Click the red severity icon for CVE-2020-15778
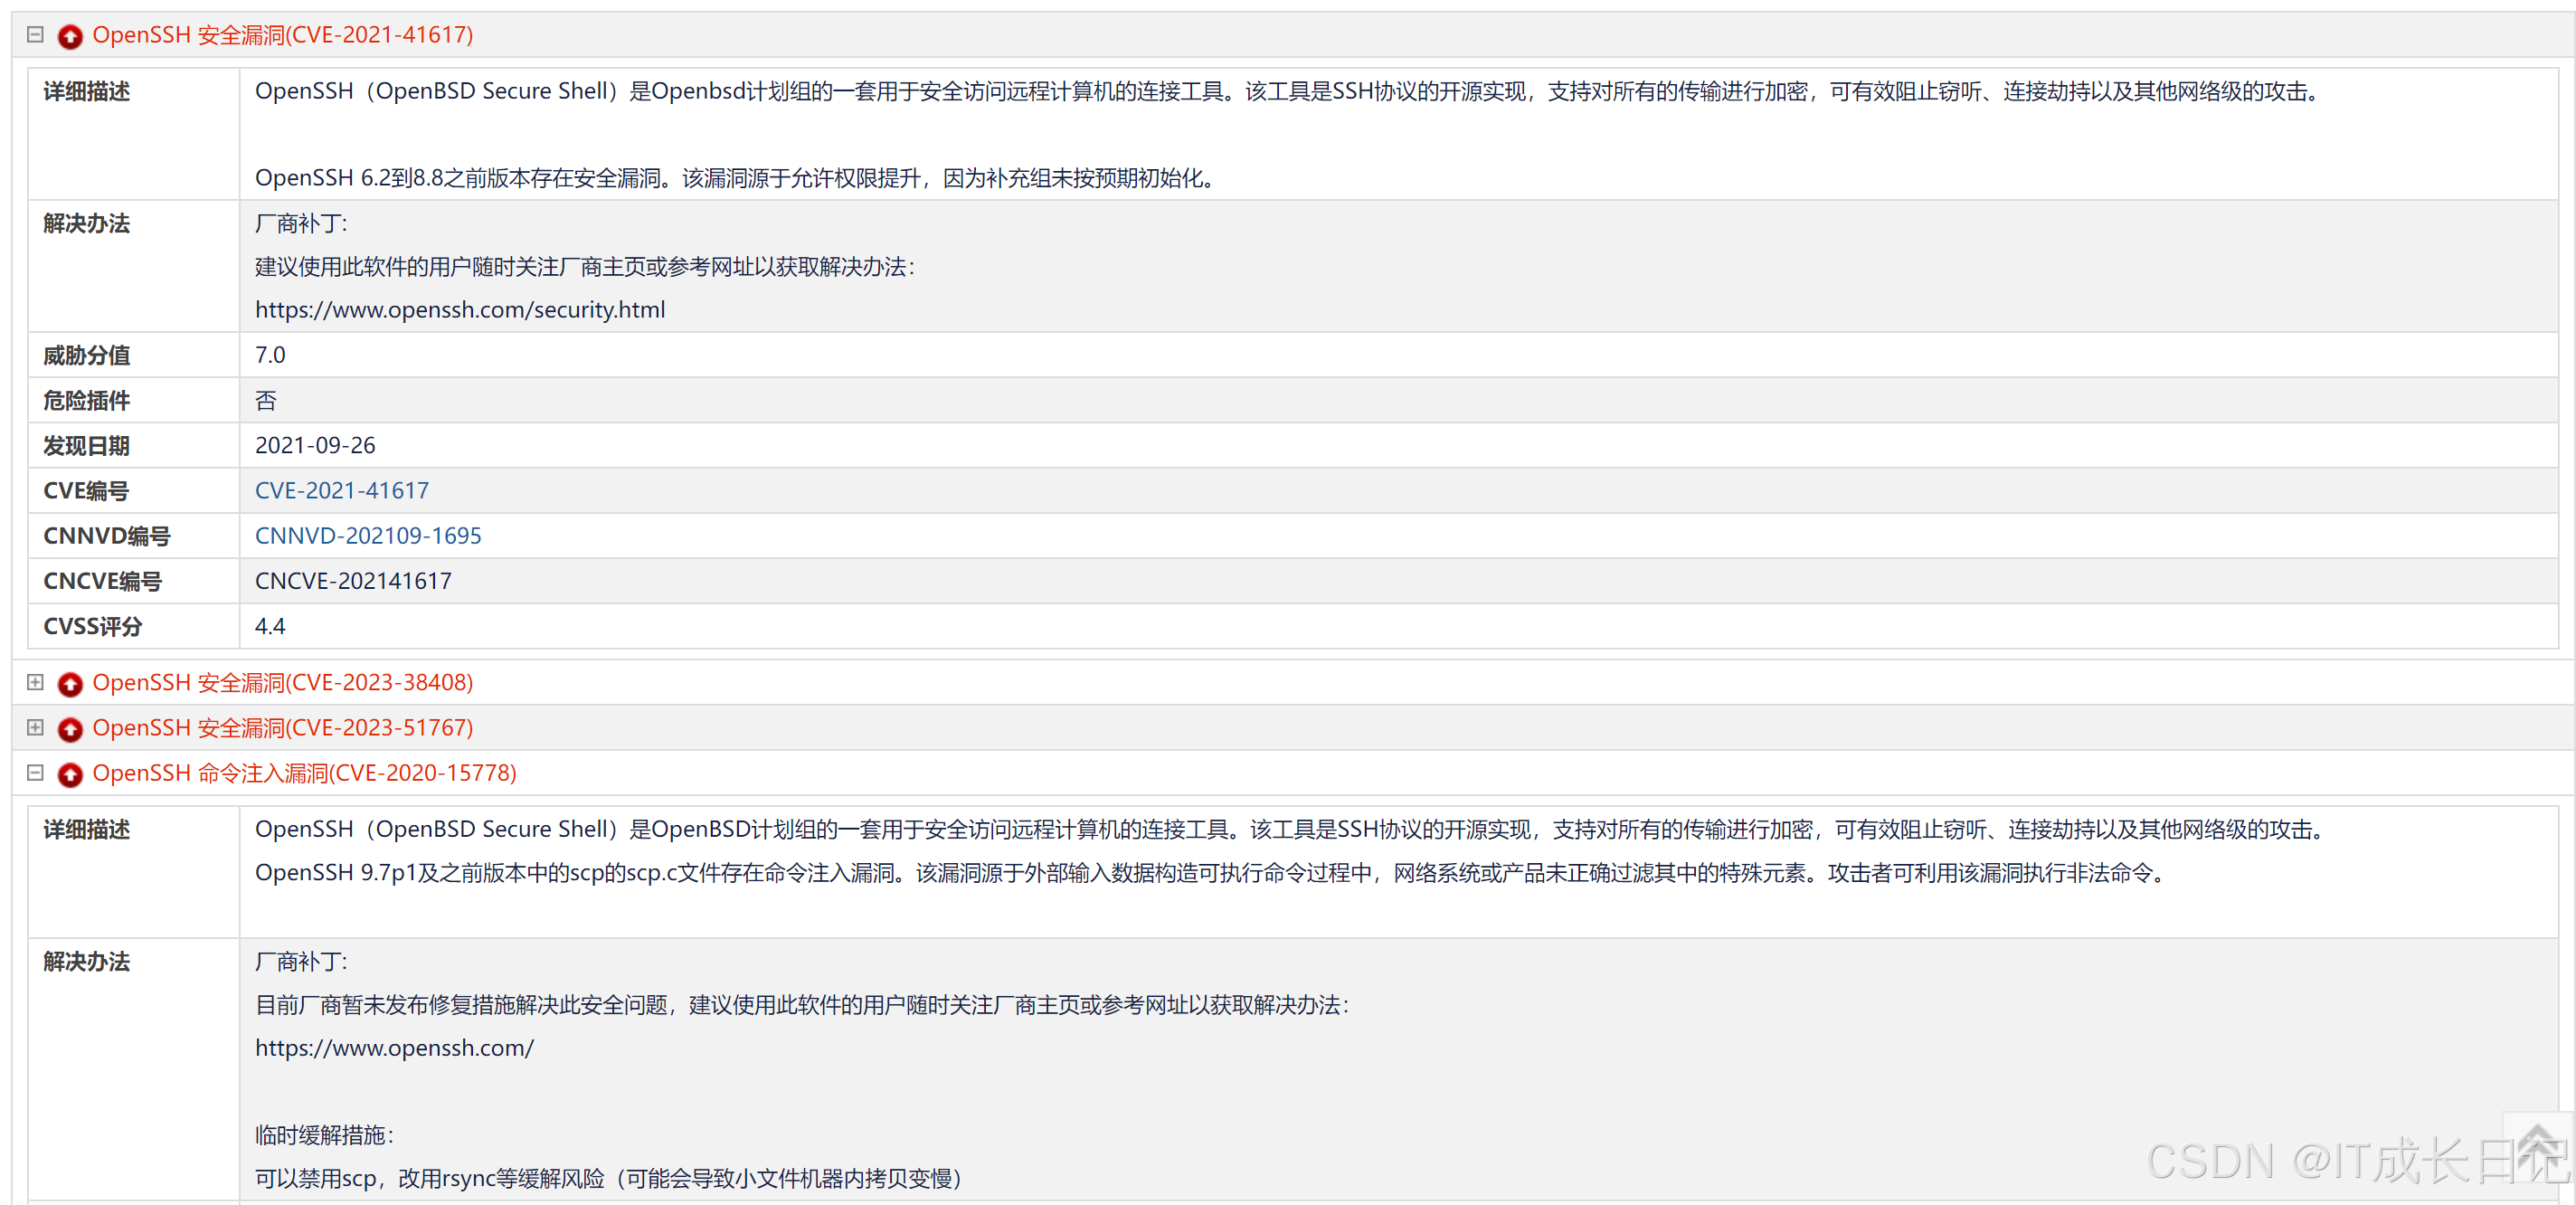 [x=70, y=774]
